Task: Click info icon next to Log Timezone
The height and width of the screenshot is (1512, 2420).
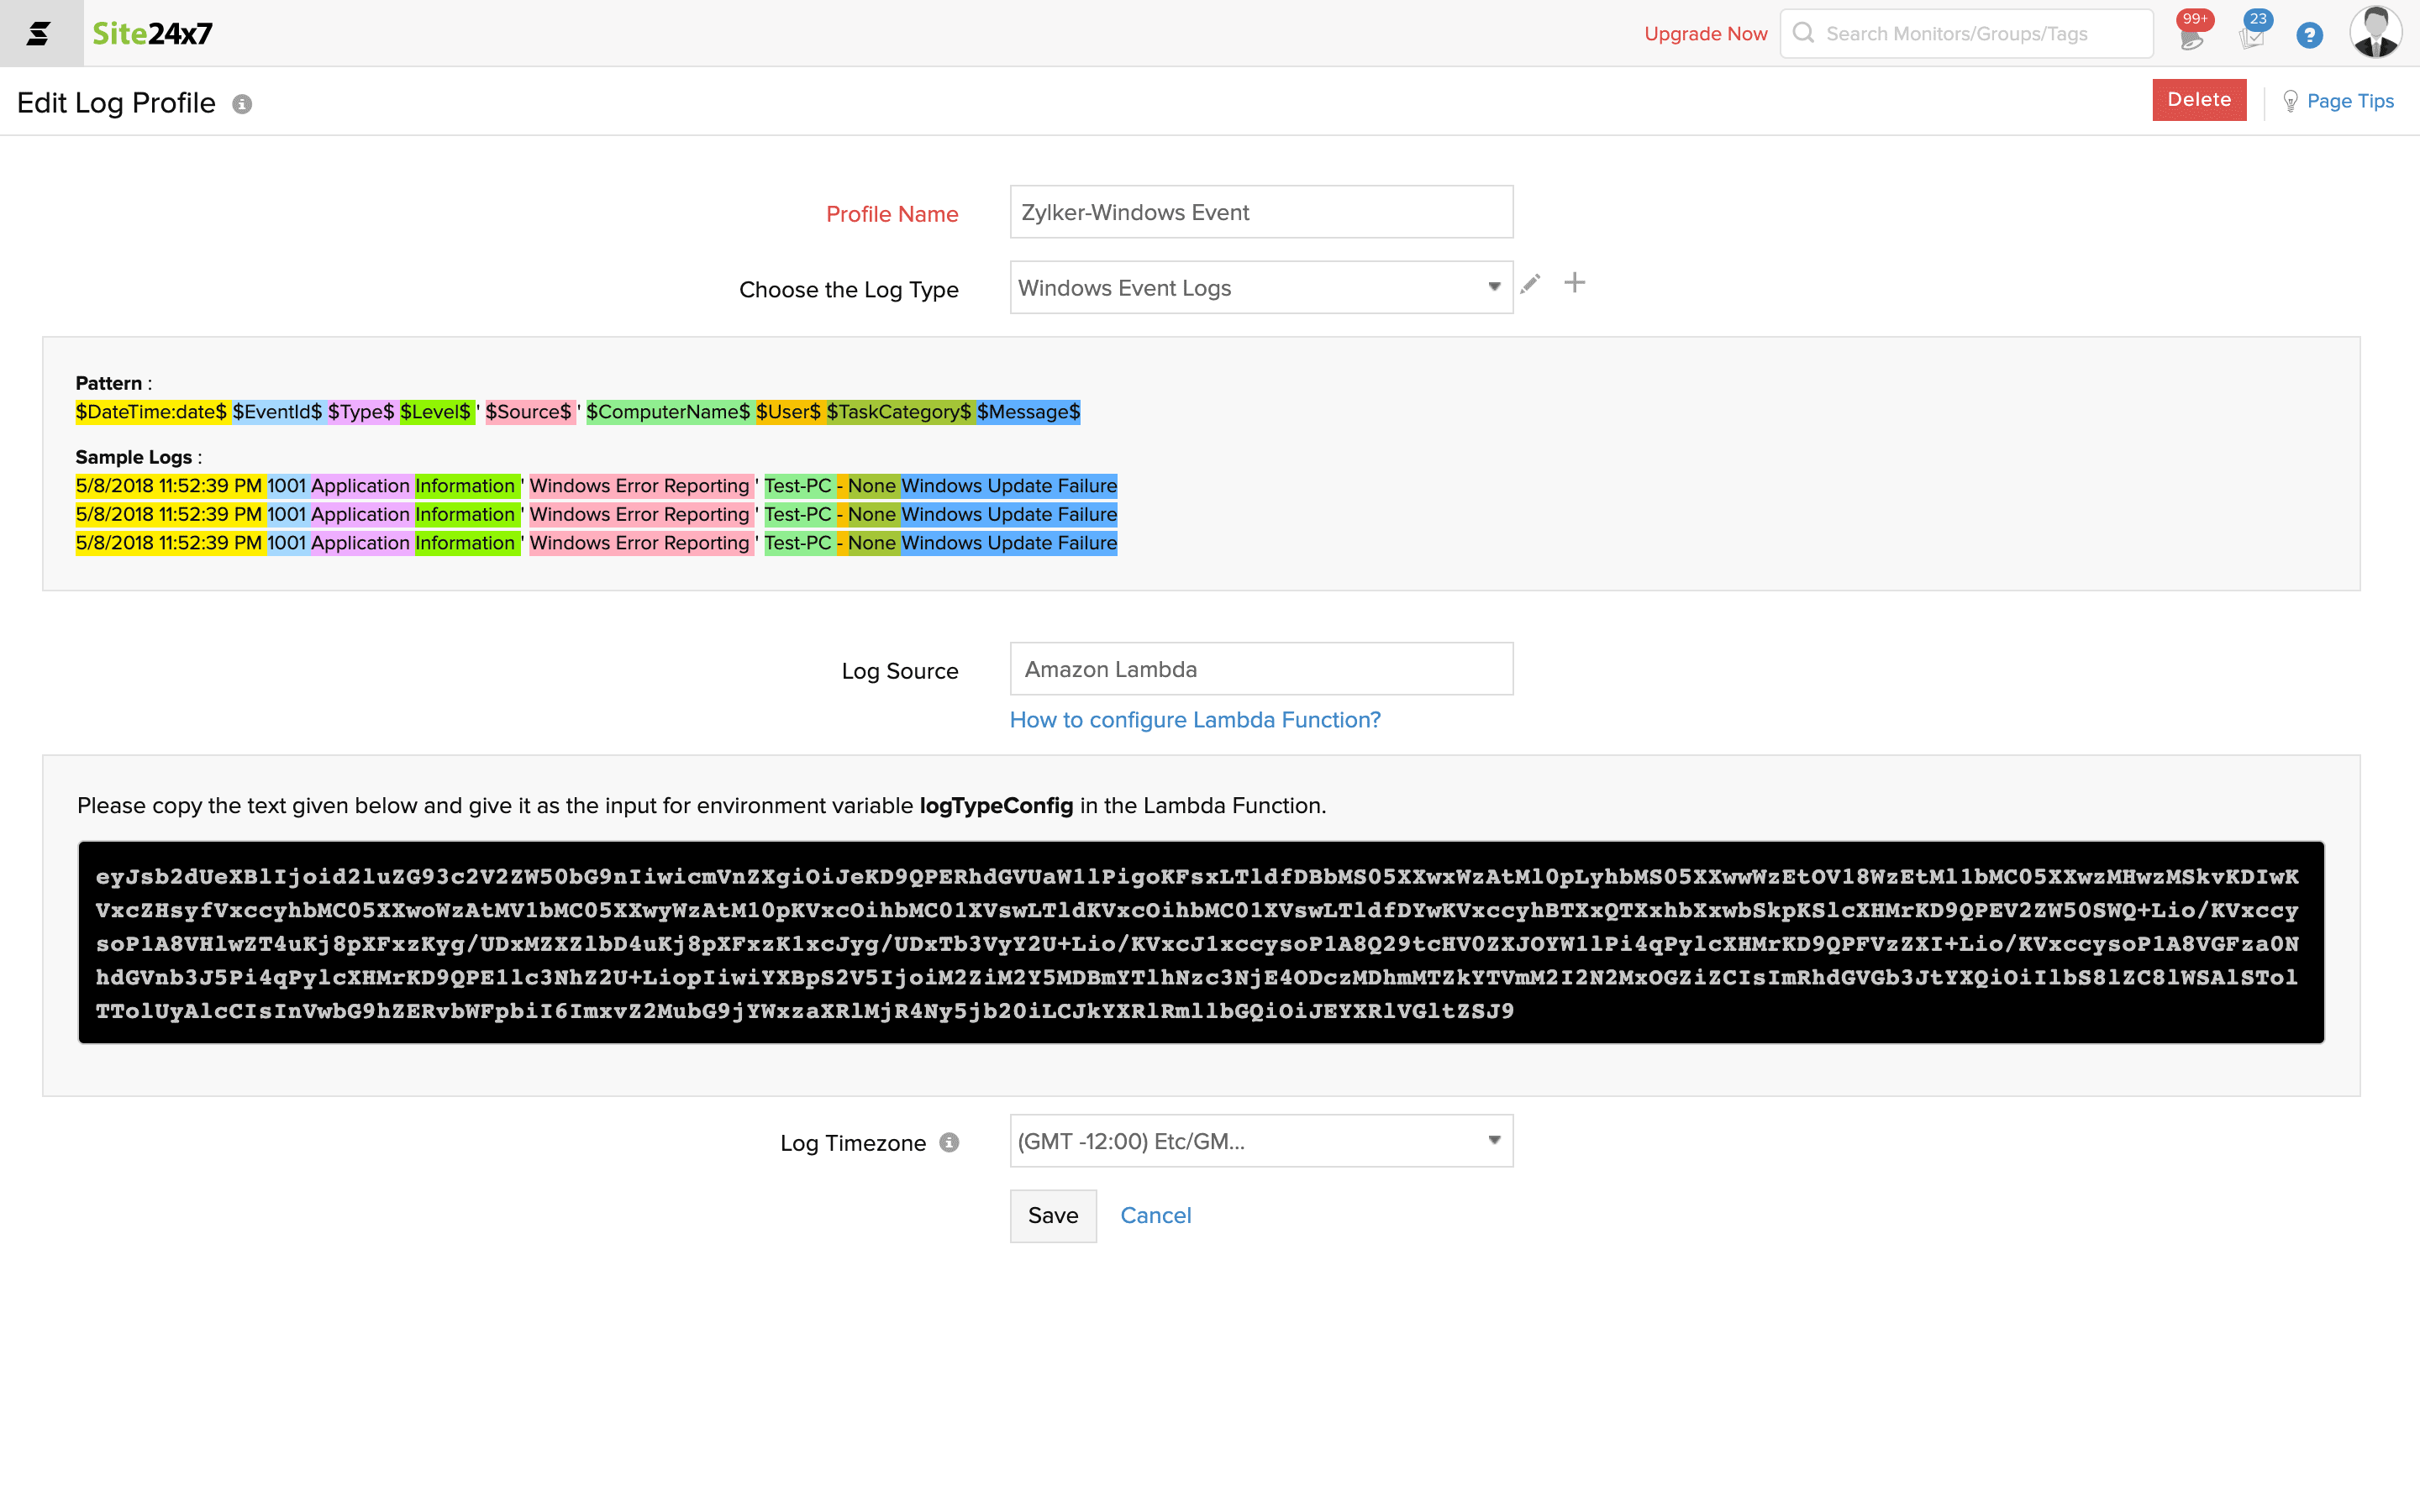Action: click(949, 1142)
